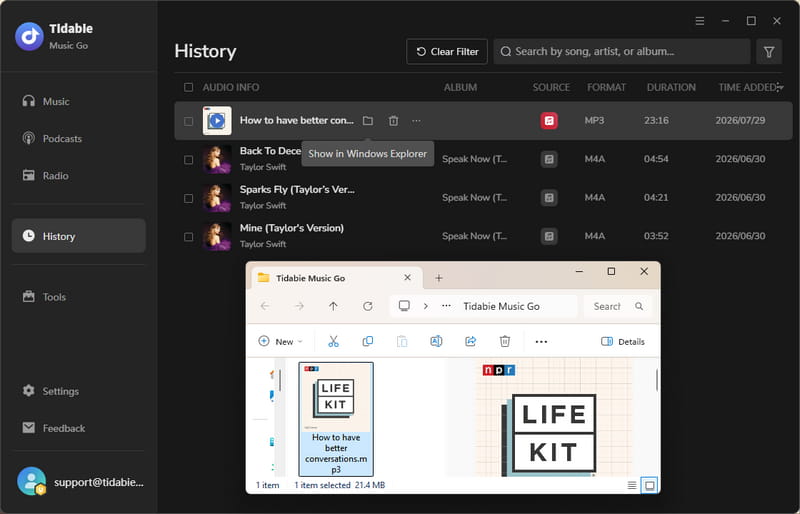Image resolution: width=800 pixels, height=514 pixels.
Task: Open the Tidabie hamburger menu
Action: tap(699, 21)
